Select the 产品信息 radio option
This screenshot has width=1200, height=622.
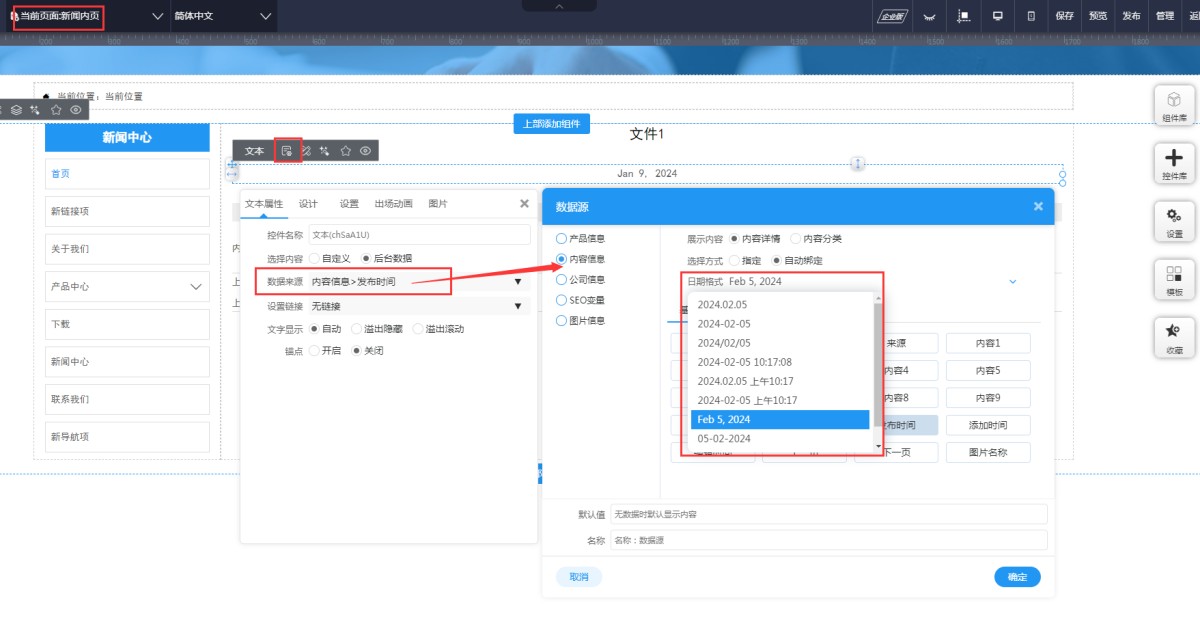coord(562,239)
